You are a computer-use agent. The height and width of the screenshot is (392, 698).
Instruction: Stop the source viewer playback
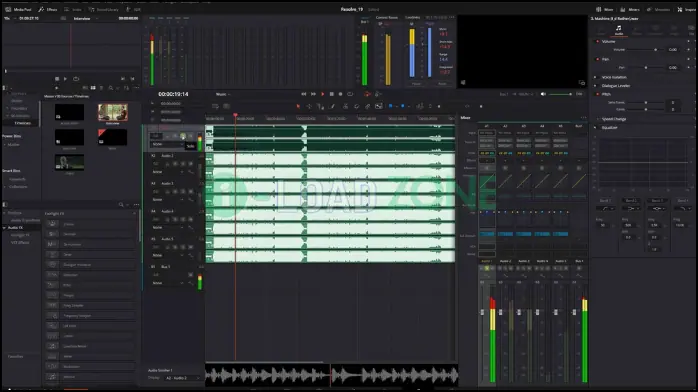(x=57, y=79)
